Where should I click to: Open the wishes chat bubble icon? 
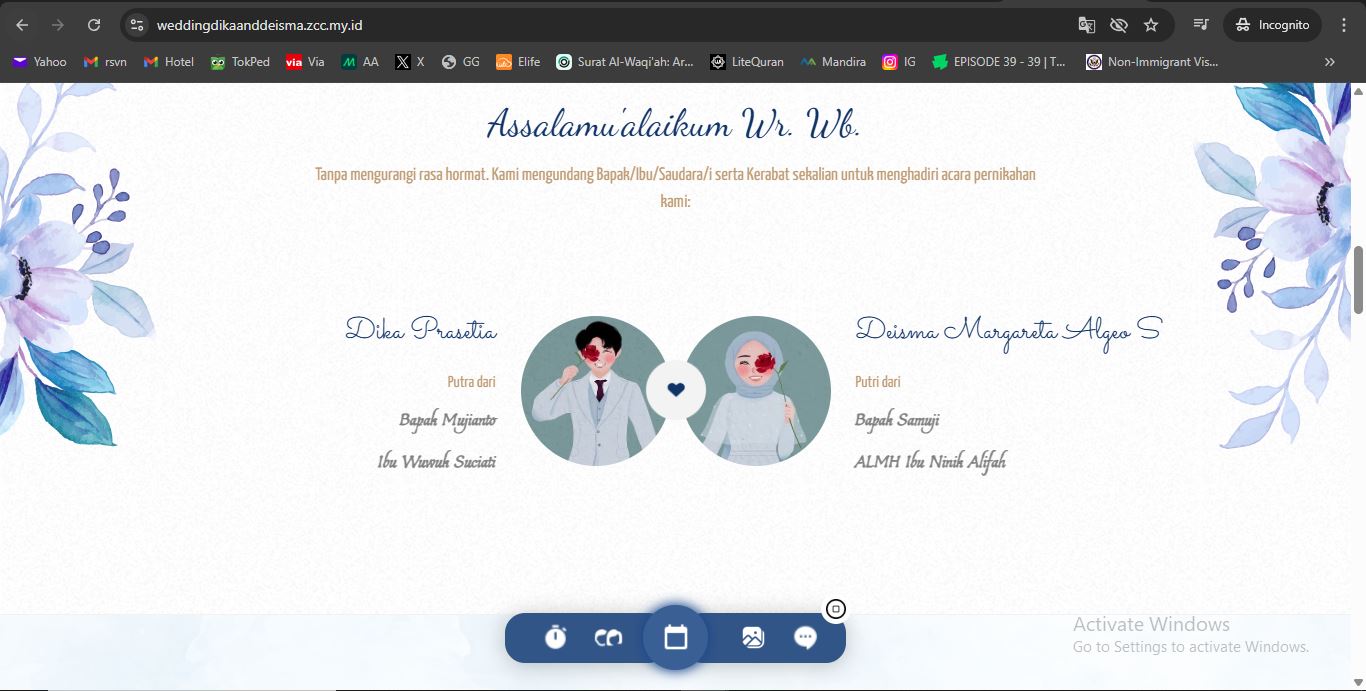pos(805,637)
